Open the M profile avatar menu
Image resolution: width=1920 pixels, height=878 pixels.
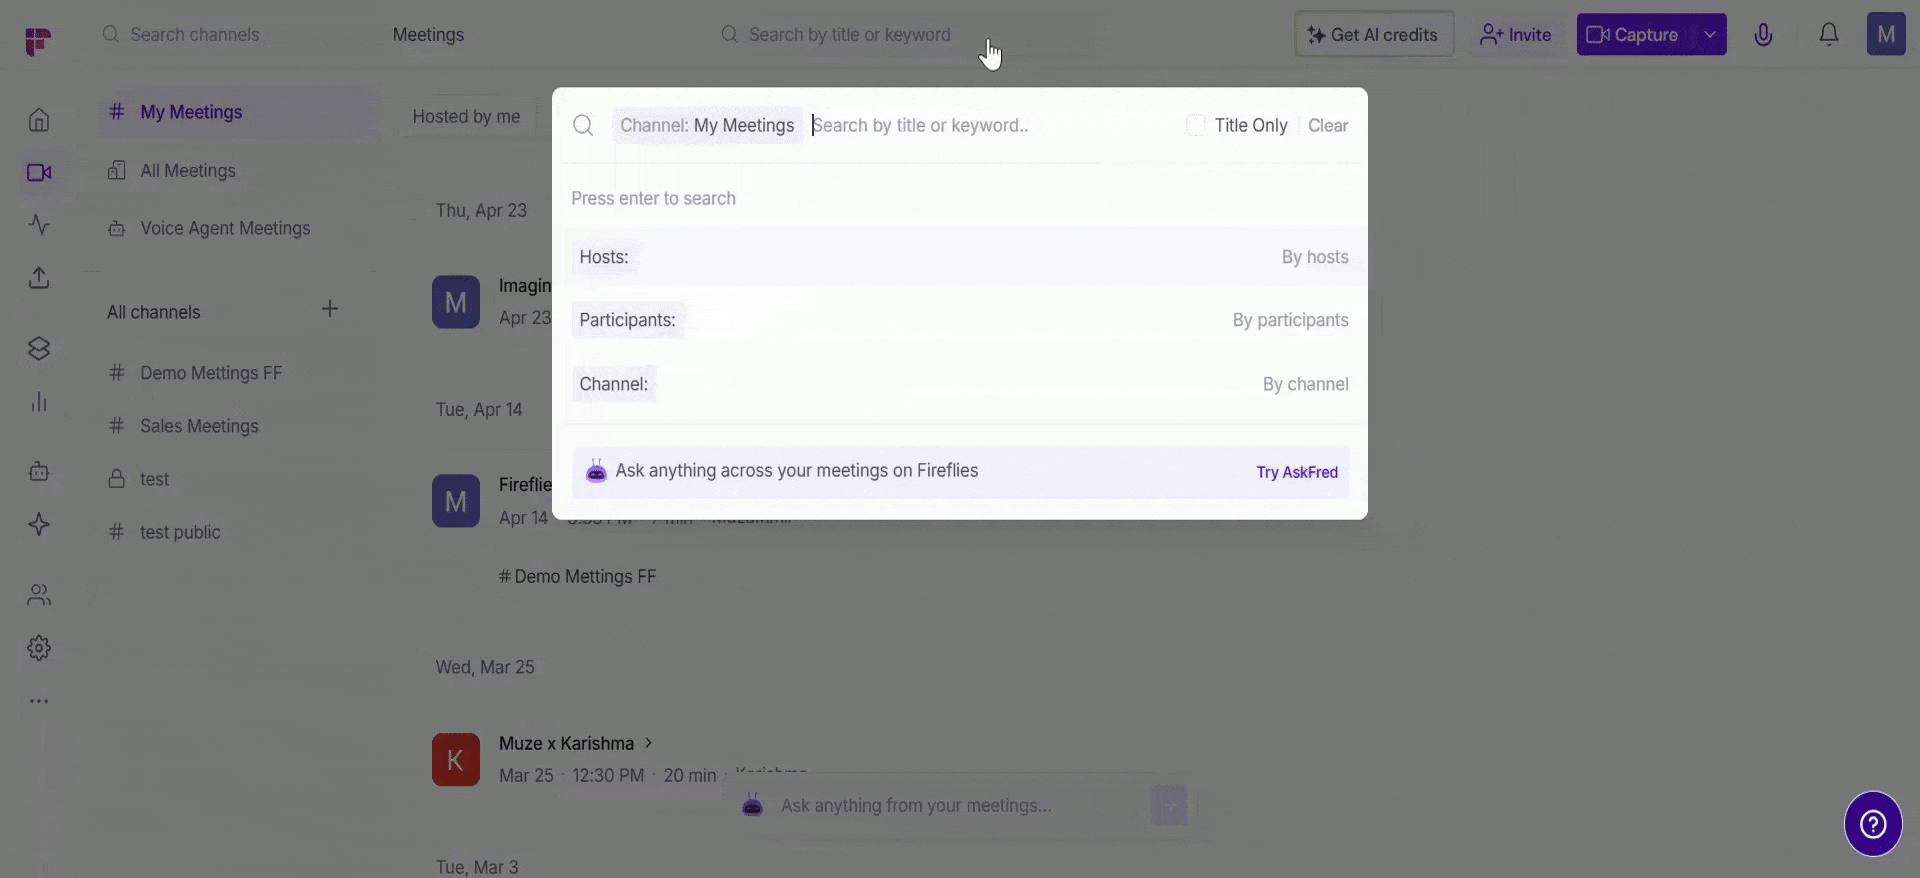[1886, 35]
